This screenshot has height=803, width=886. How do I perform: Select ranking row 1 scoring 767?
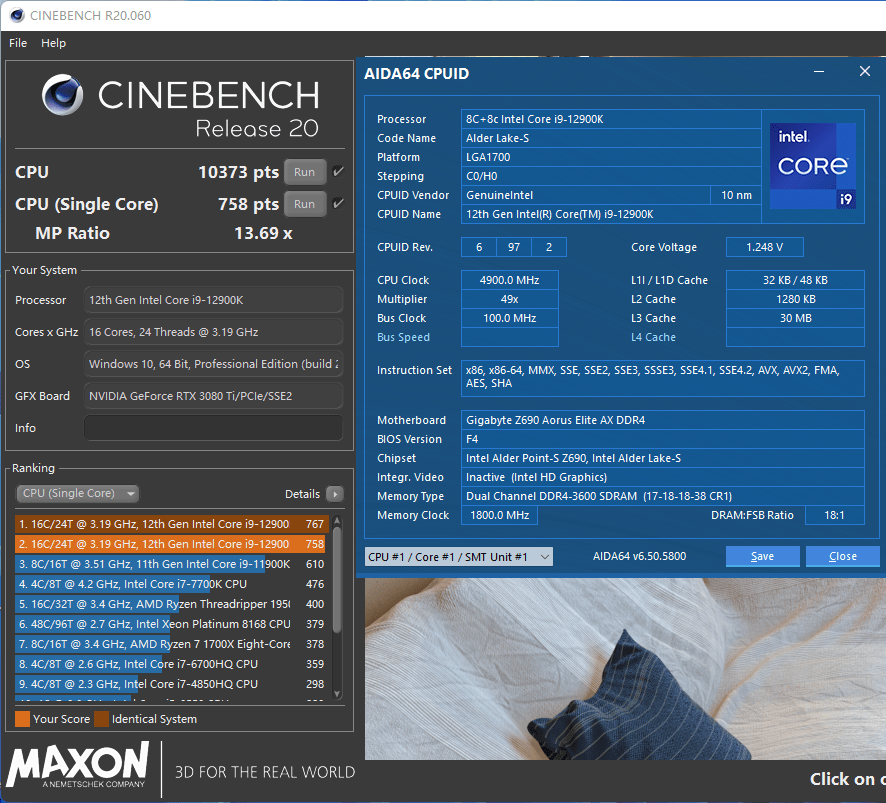coord(171,524)
